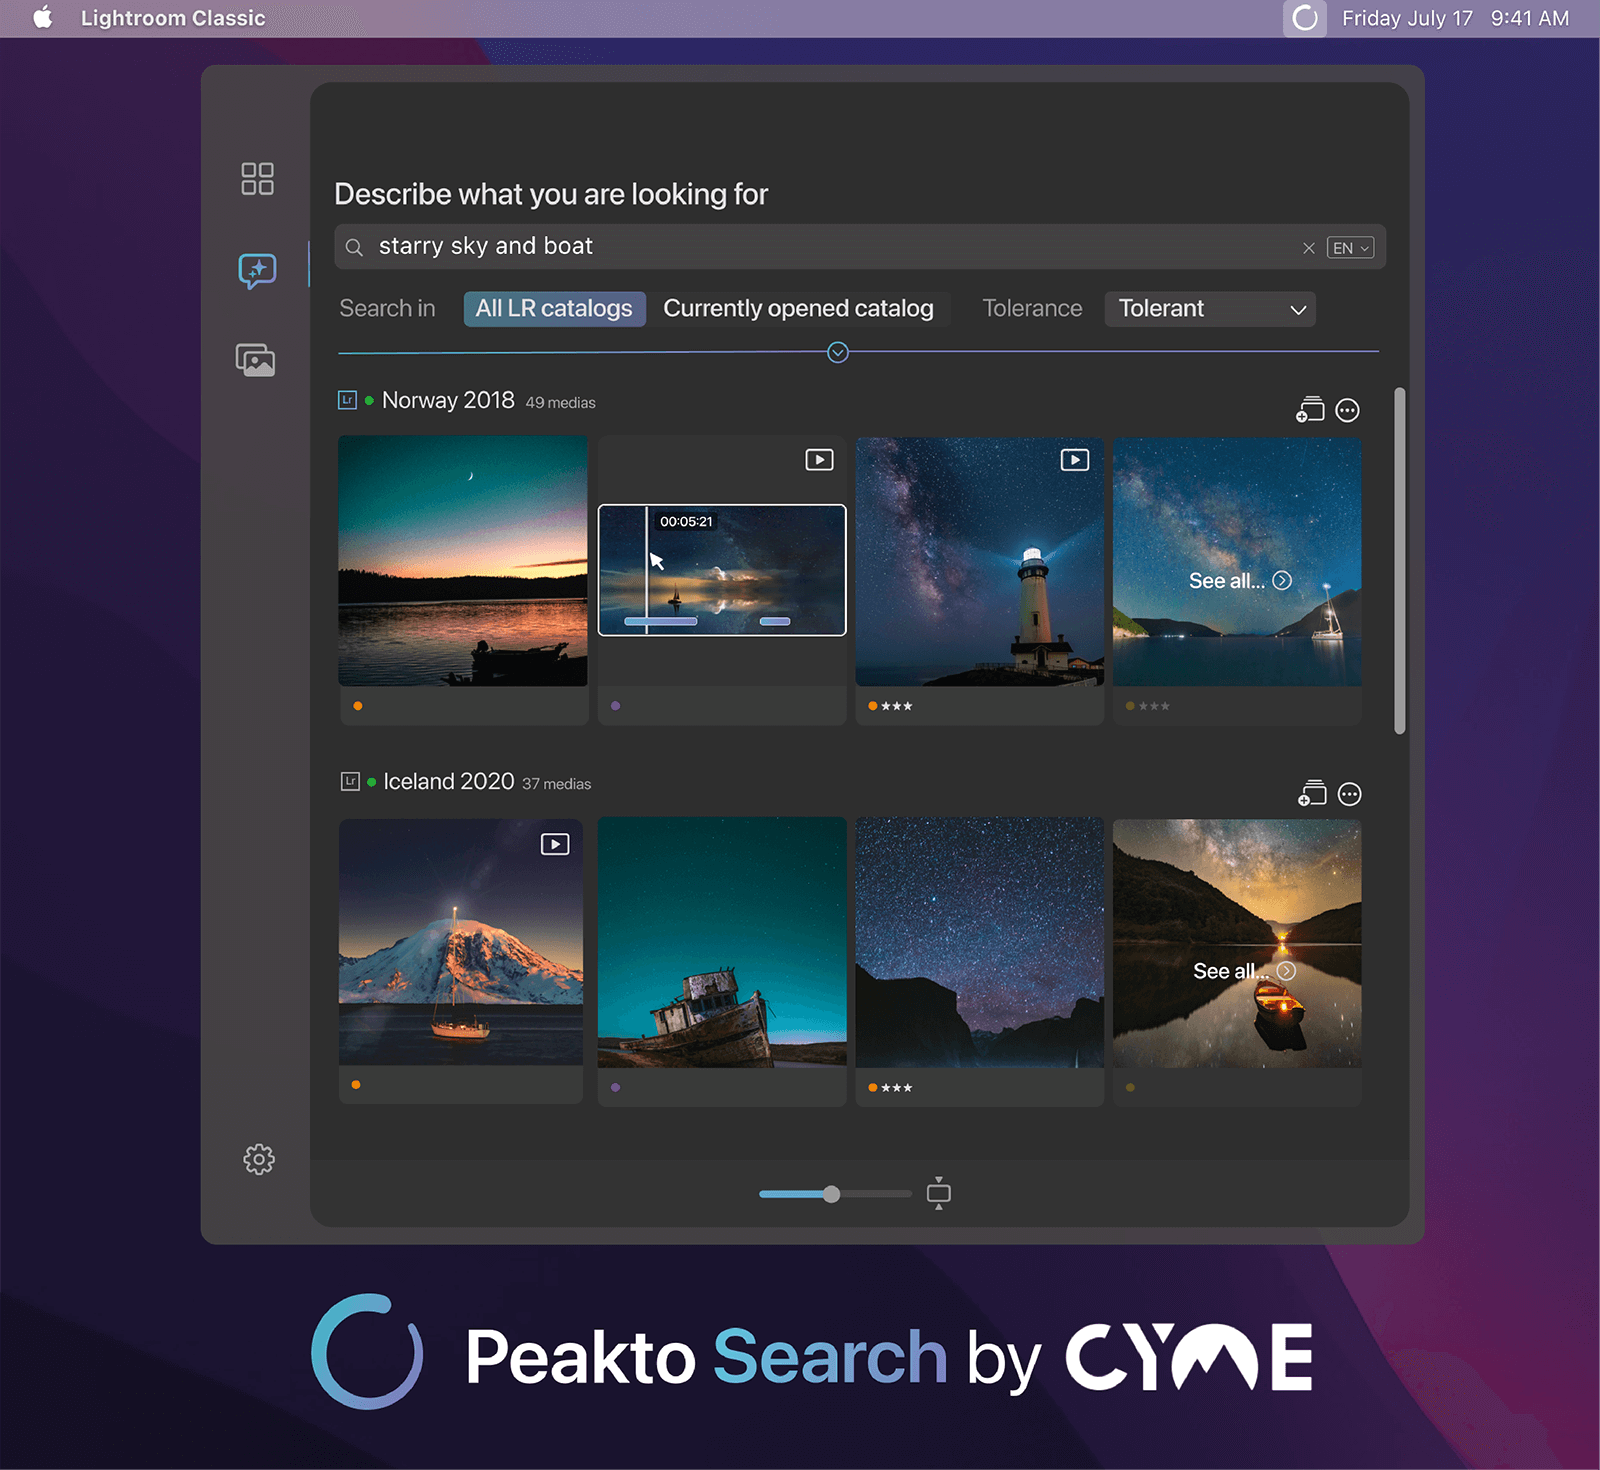This screenshot has height=1470, width=1600.
Task: Open more options for Iceland 2020
Action: point(1349,794)
